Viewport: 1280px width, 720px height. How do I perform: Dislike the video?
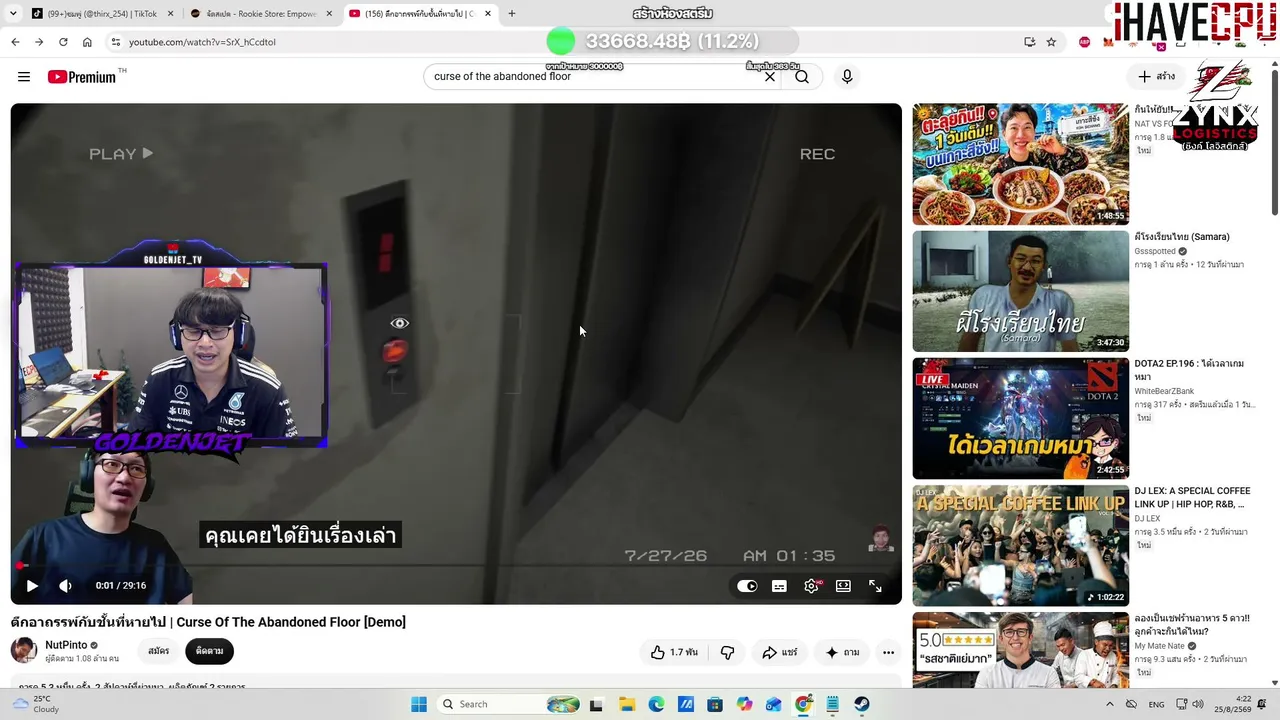[727, 652]
